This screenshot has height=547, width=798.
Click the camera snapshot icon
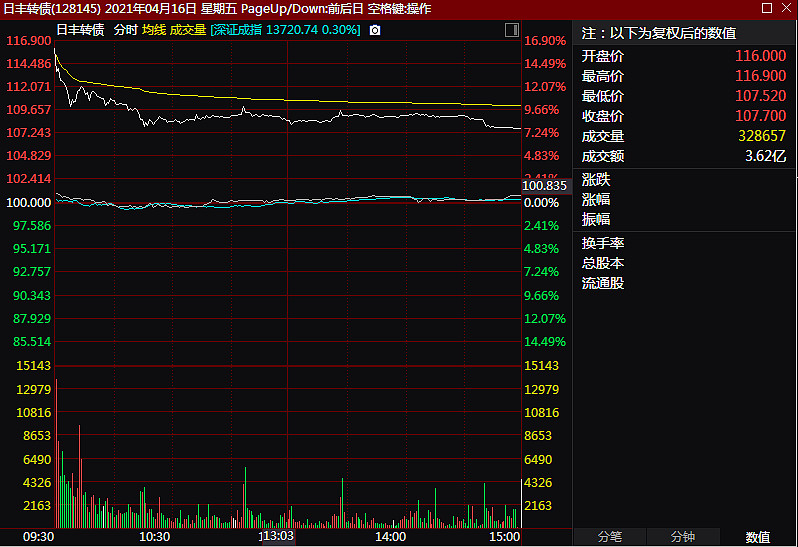[x=375, y=31]
